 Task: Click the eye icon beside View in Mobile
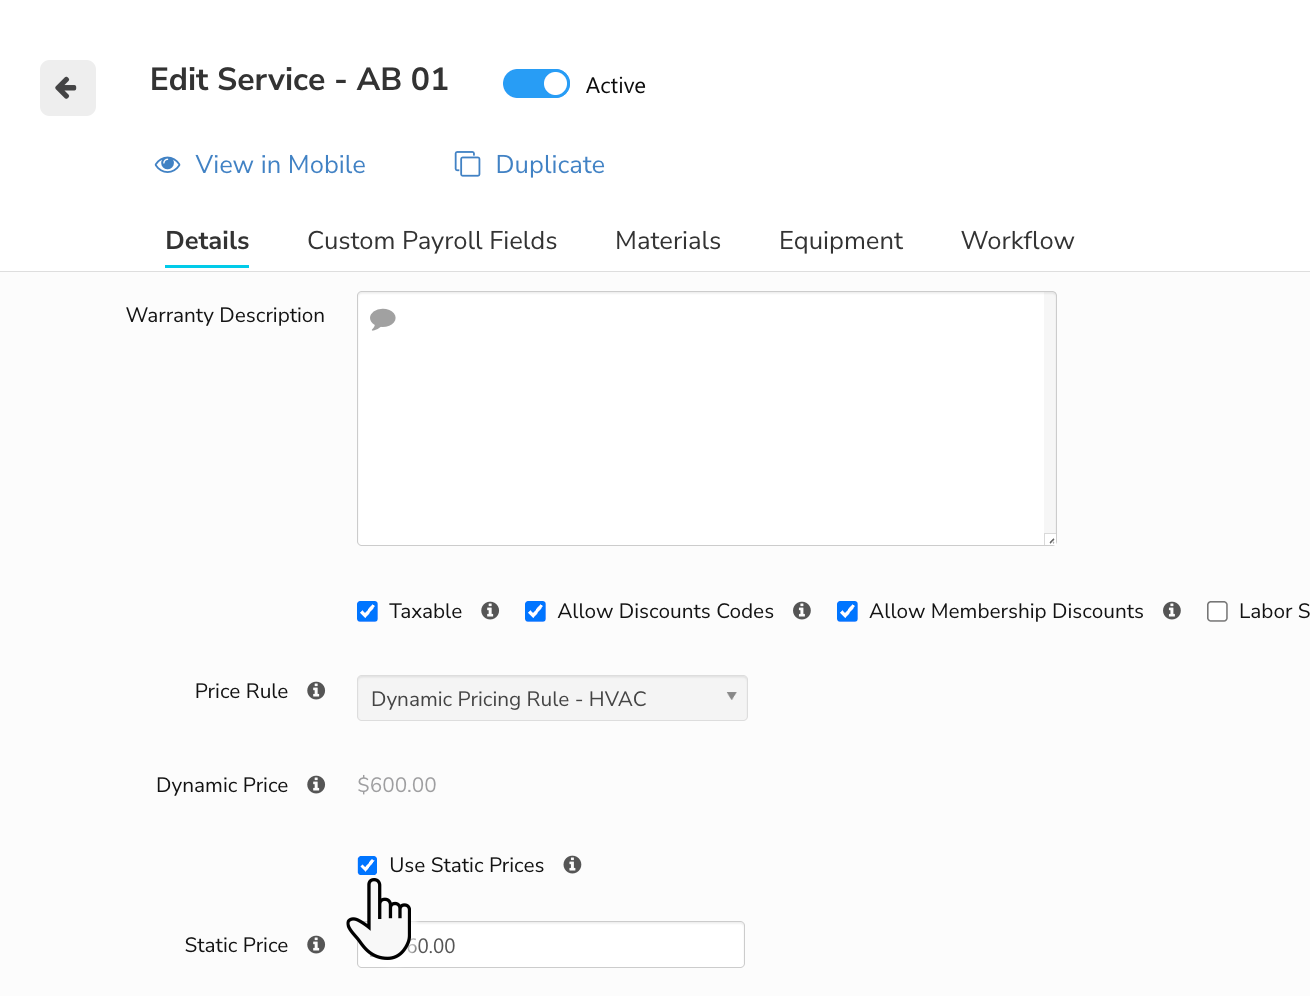167,164
